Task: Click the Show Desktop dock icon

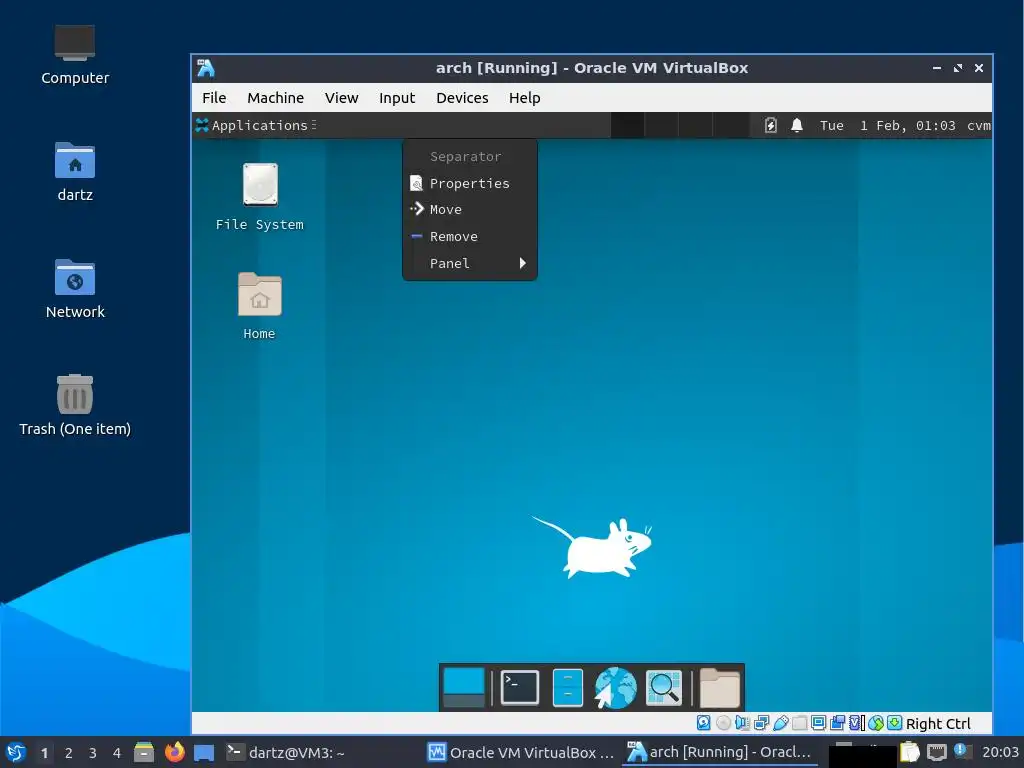Action: click(x=464, y=688)
